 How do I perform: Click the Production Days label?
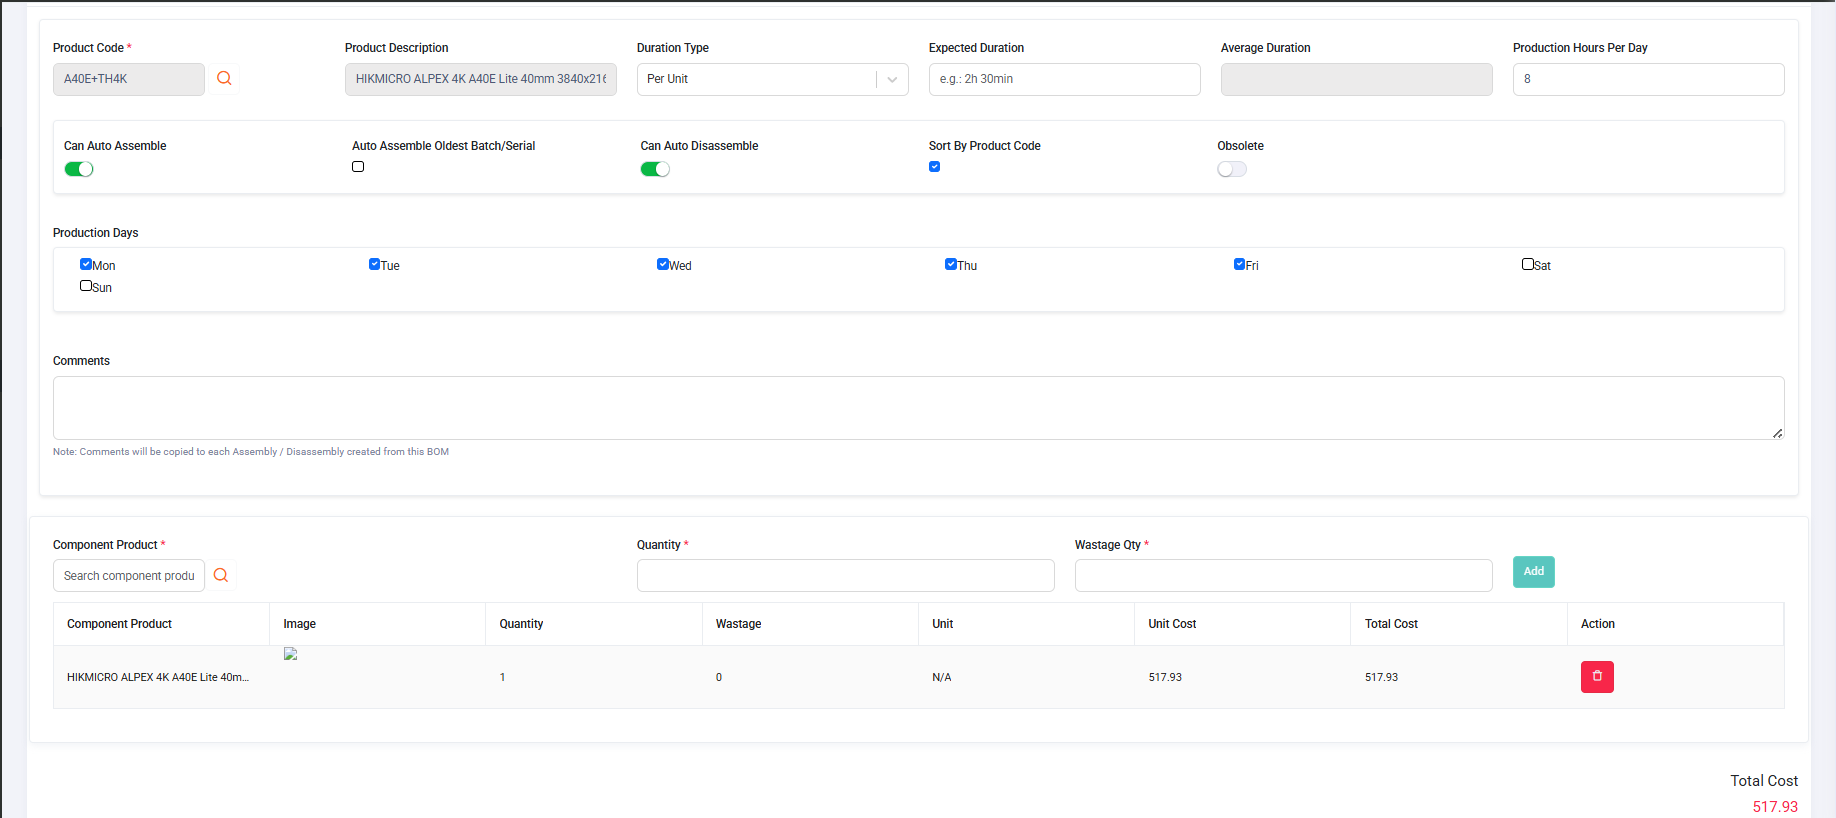(x=95, y=233)
